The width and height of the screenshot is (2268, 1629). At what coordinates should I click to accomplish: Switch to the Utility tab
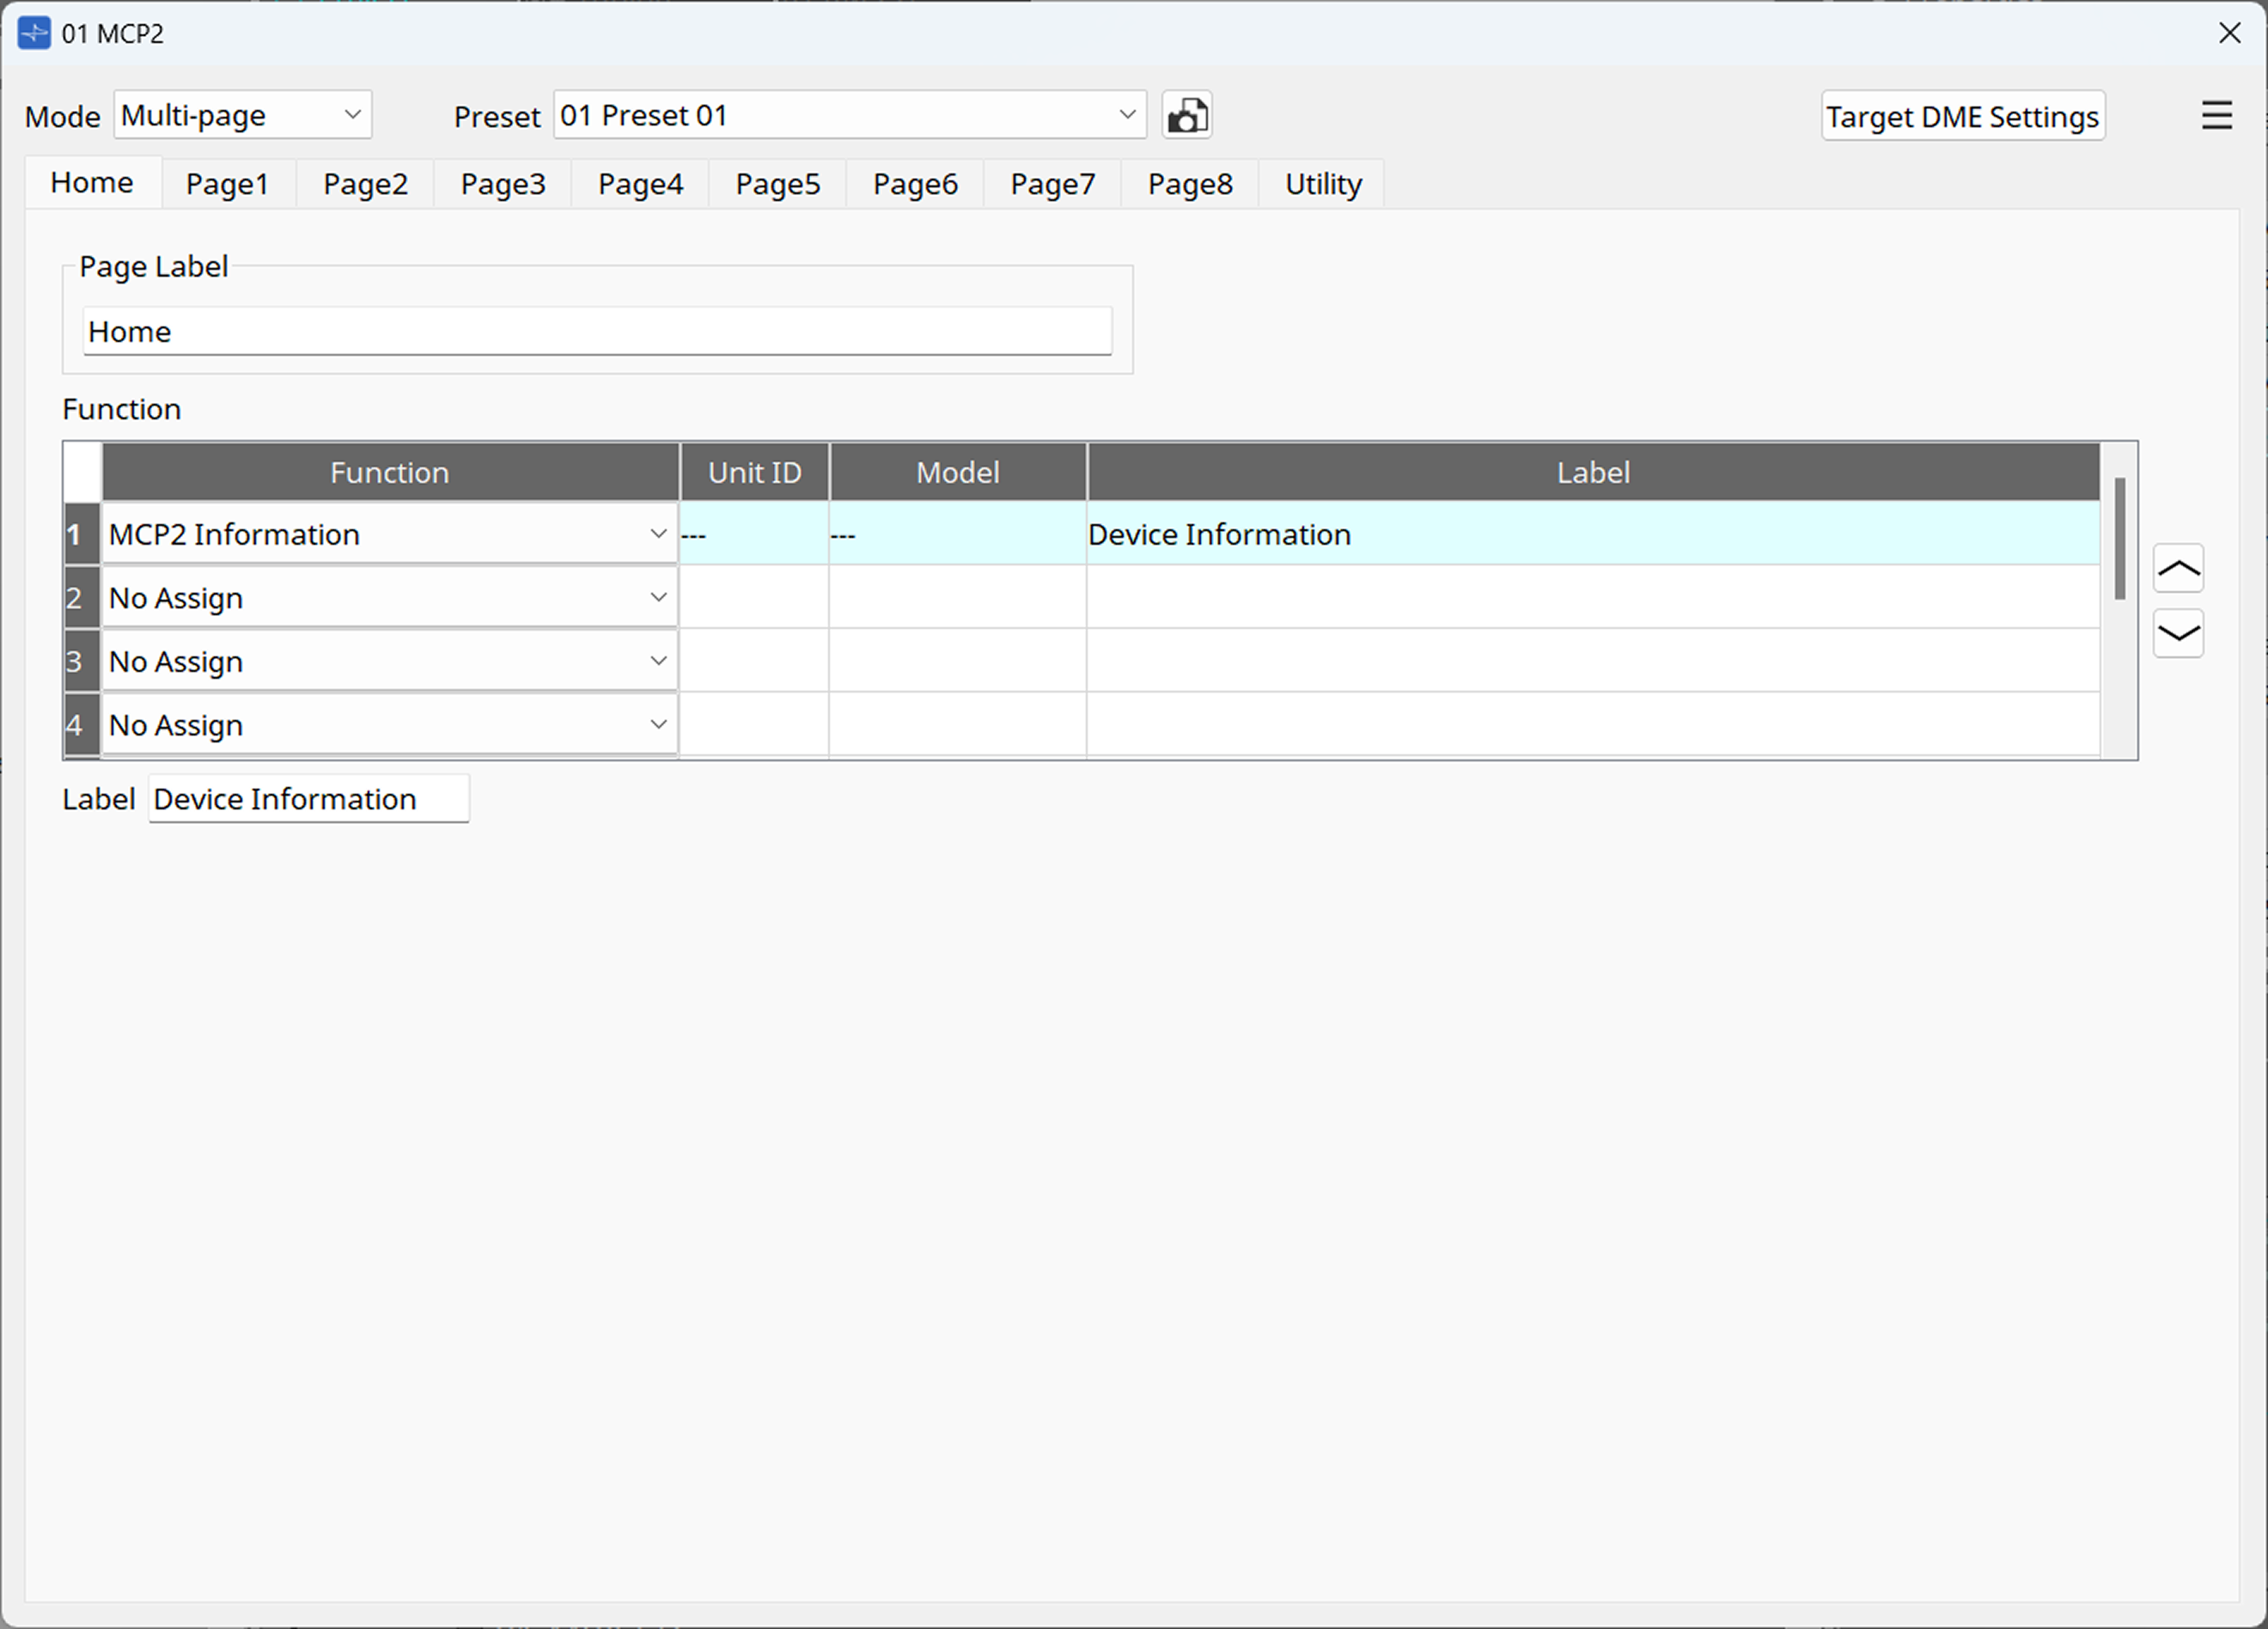coord(1322,183)
